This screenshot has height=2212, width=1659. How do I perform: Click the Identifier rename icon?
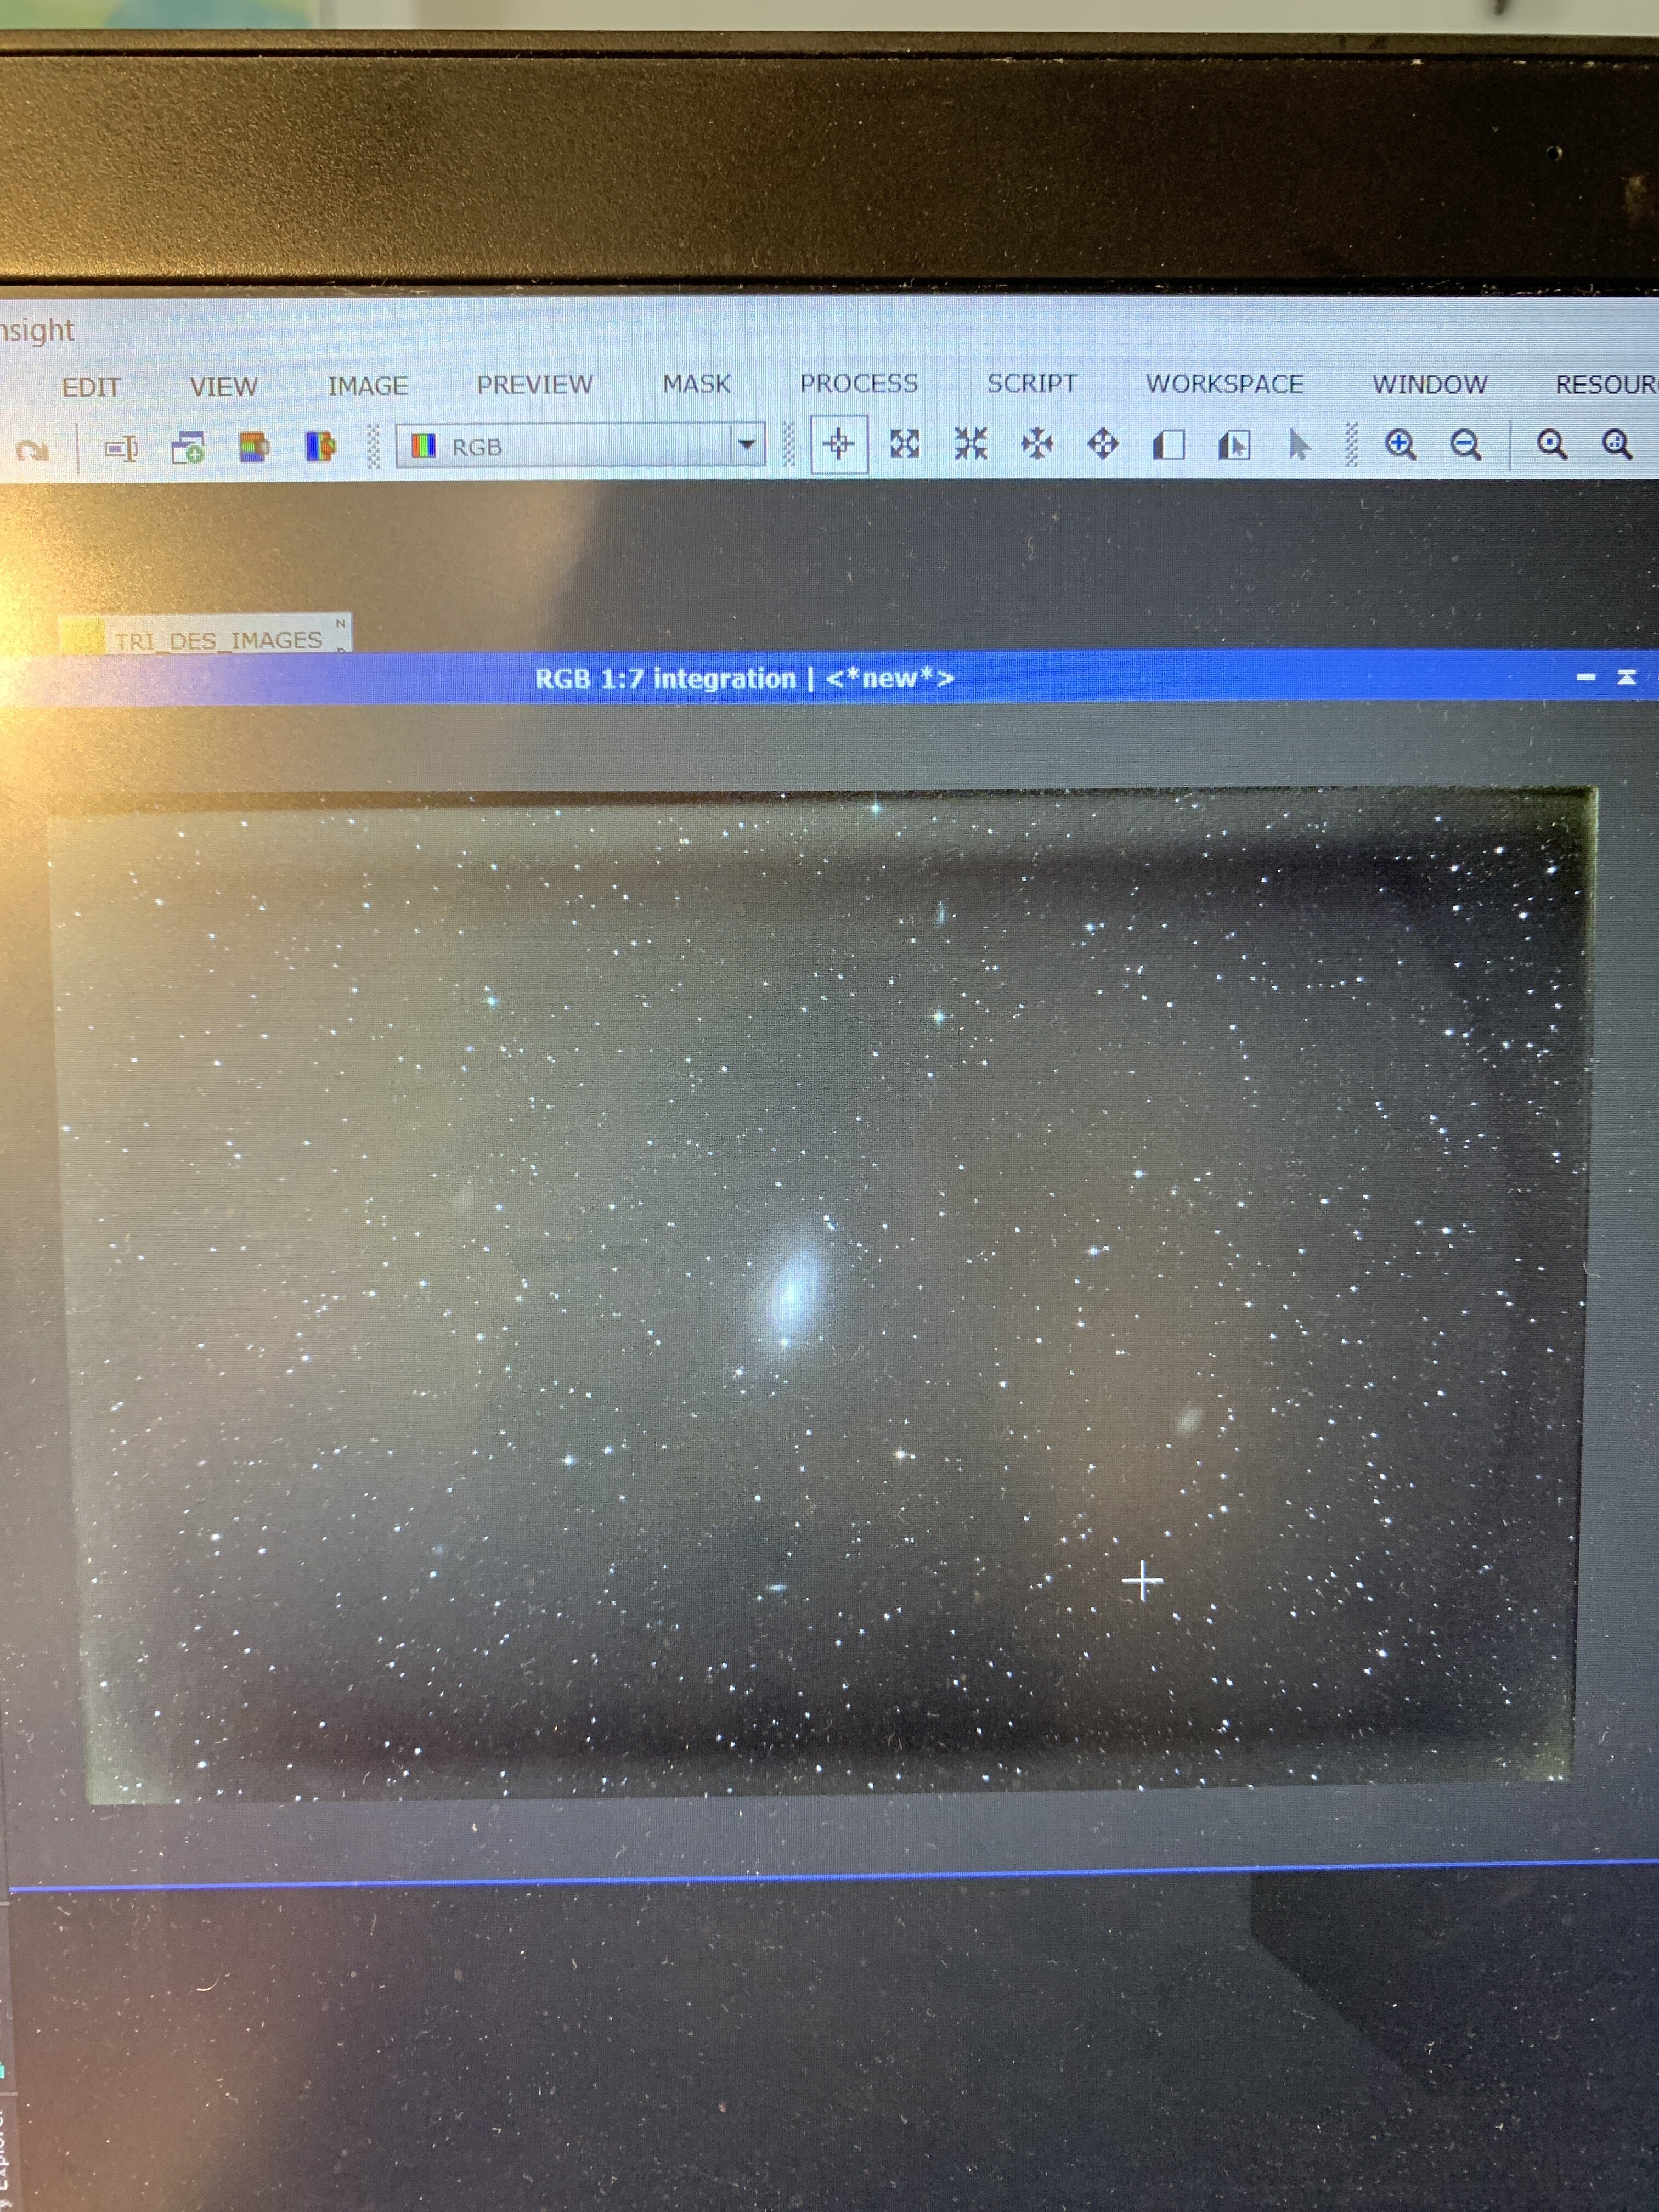pos(121,450)
